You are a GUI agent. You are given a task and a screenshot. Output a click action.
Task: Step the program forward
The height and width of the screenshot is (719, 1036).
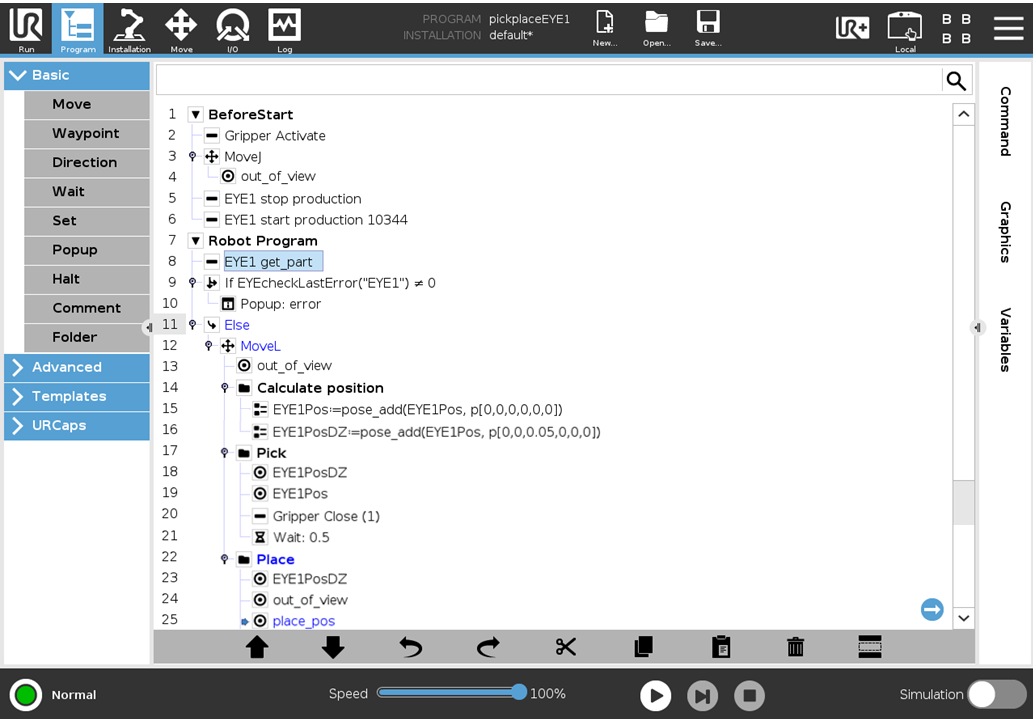click(702, 695)
